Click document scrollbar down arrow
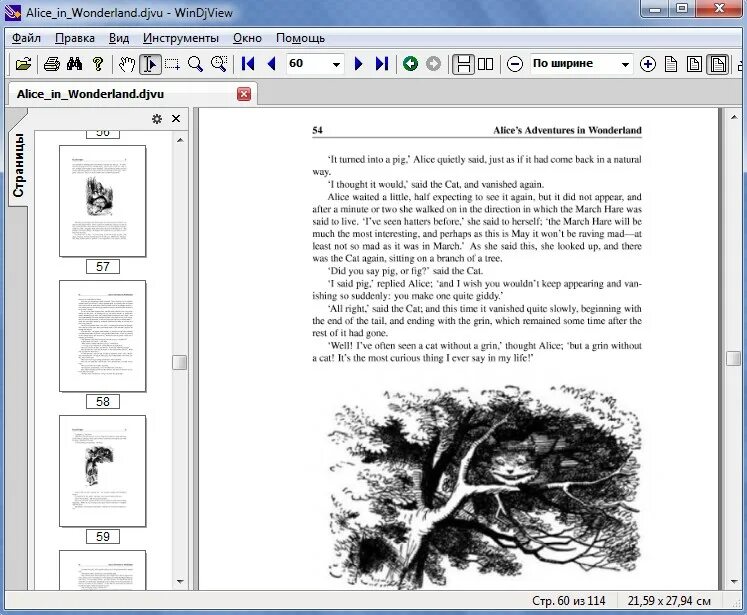The image size is (747, 615). [734, 581]
